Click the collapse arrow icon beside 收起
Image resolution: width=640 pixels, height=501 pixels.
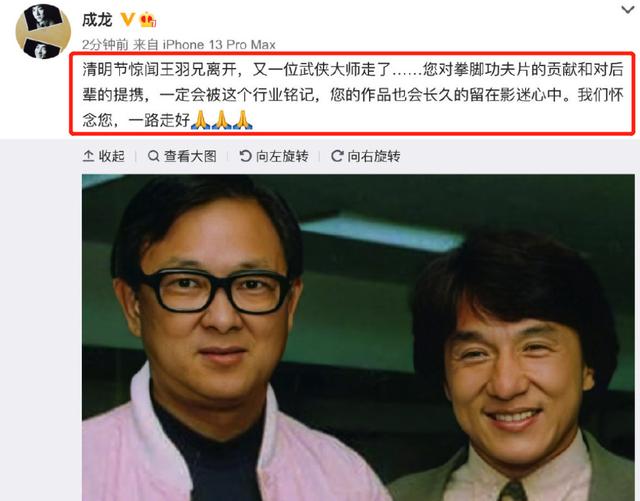click(88, 156)
